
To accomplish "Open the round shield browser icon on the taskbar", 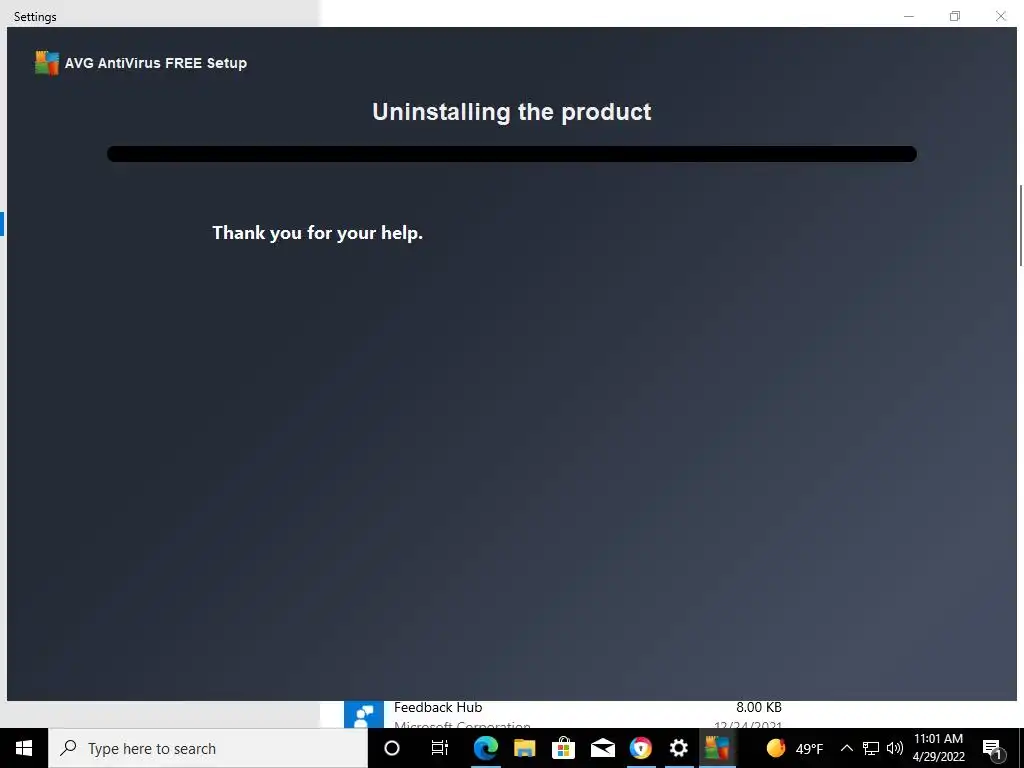I will [641, 748].
